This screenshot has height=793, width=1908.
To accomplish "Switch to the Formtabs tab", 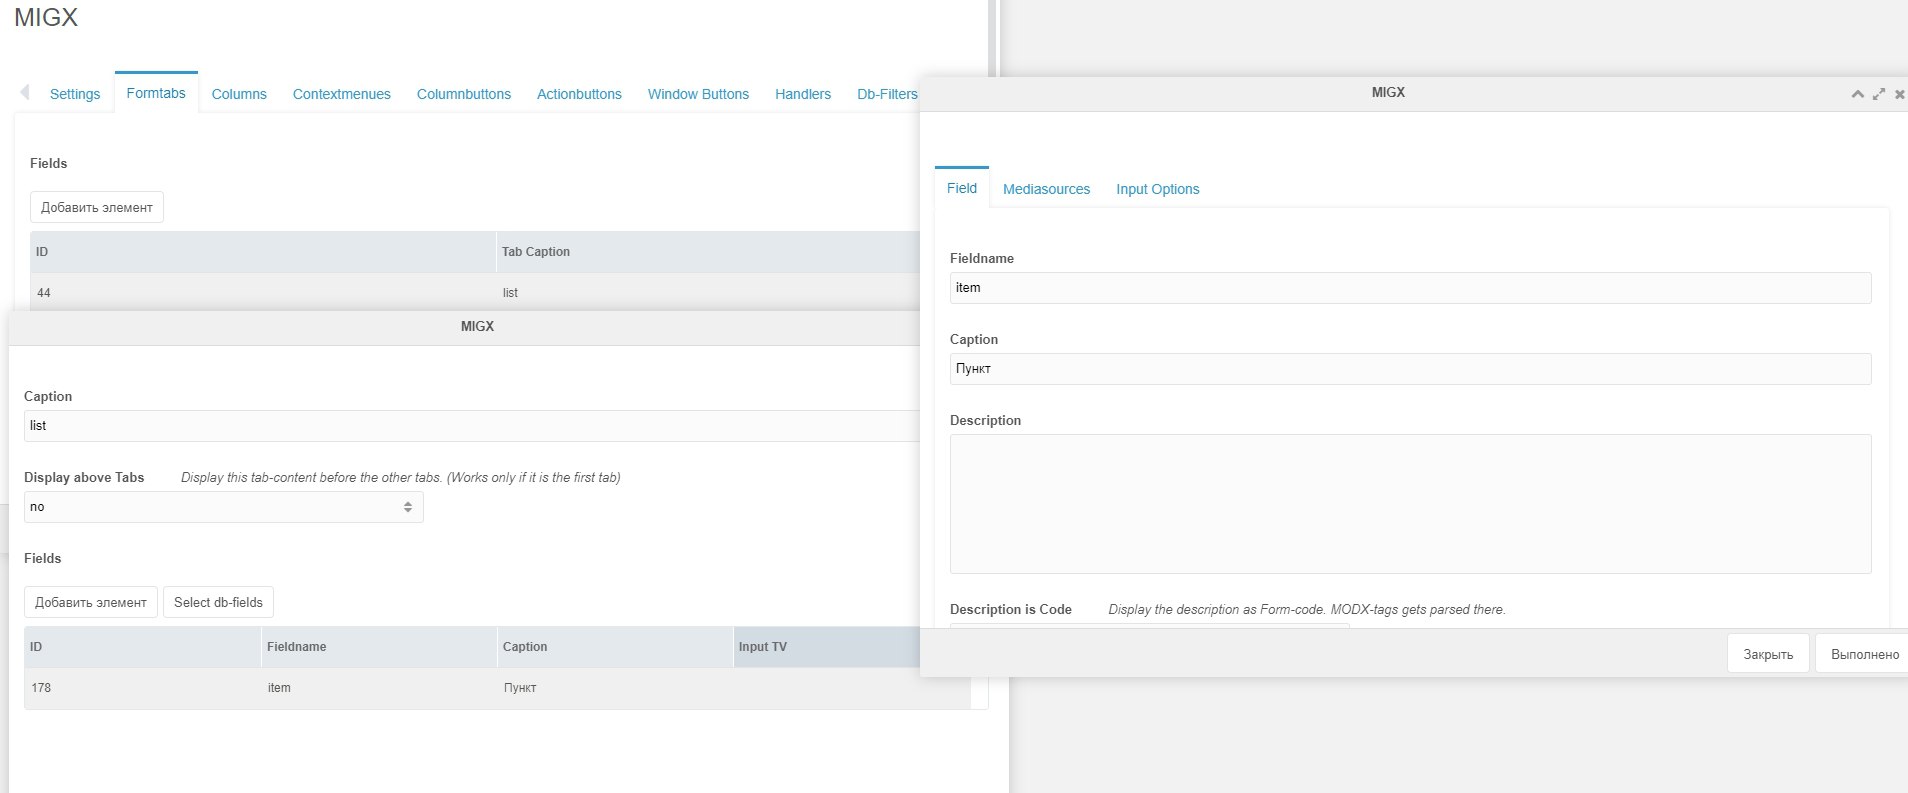I will 156,93.
